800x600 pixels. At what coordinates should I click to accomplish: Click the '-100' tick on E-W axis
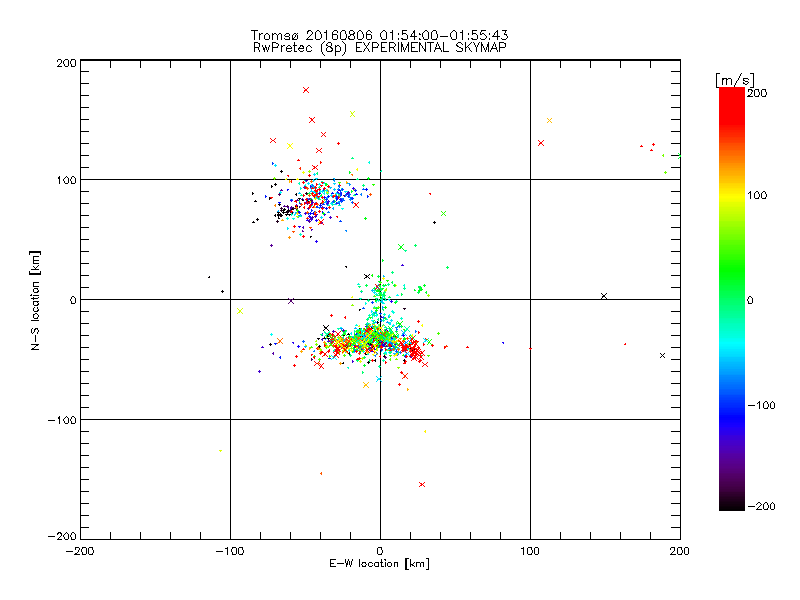click(230, 551)
